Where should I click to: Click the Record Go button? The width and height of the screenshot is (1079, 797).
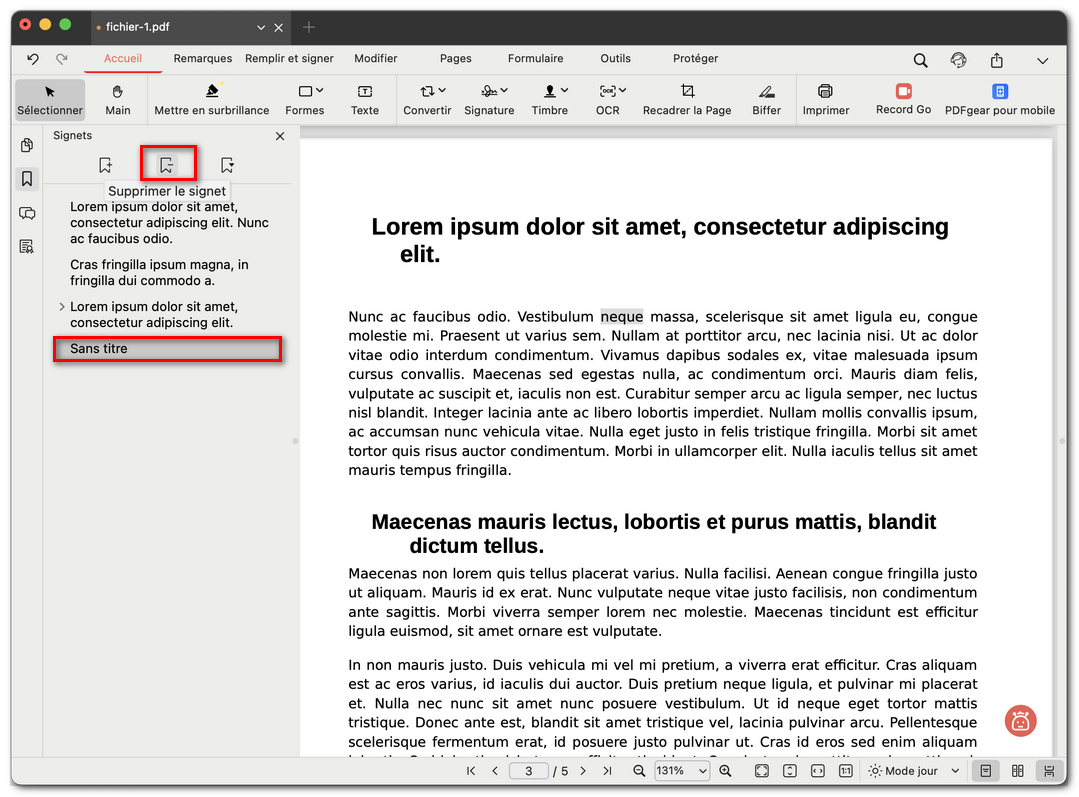(x=902, y=99)
